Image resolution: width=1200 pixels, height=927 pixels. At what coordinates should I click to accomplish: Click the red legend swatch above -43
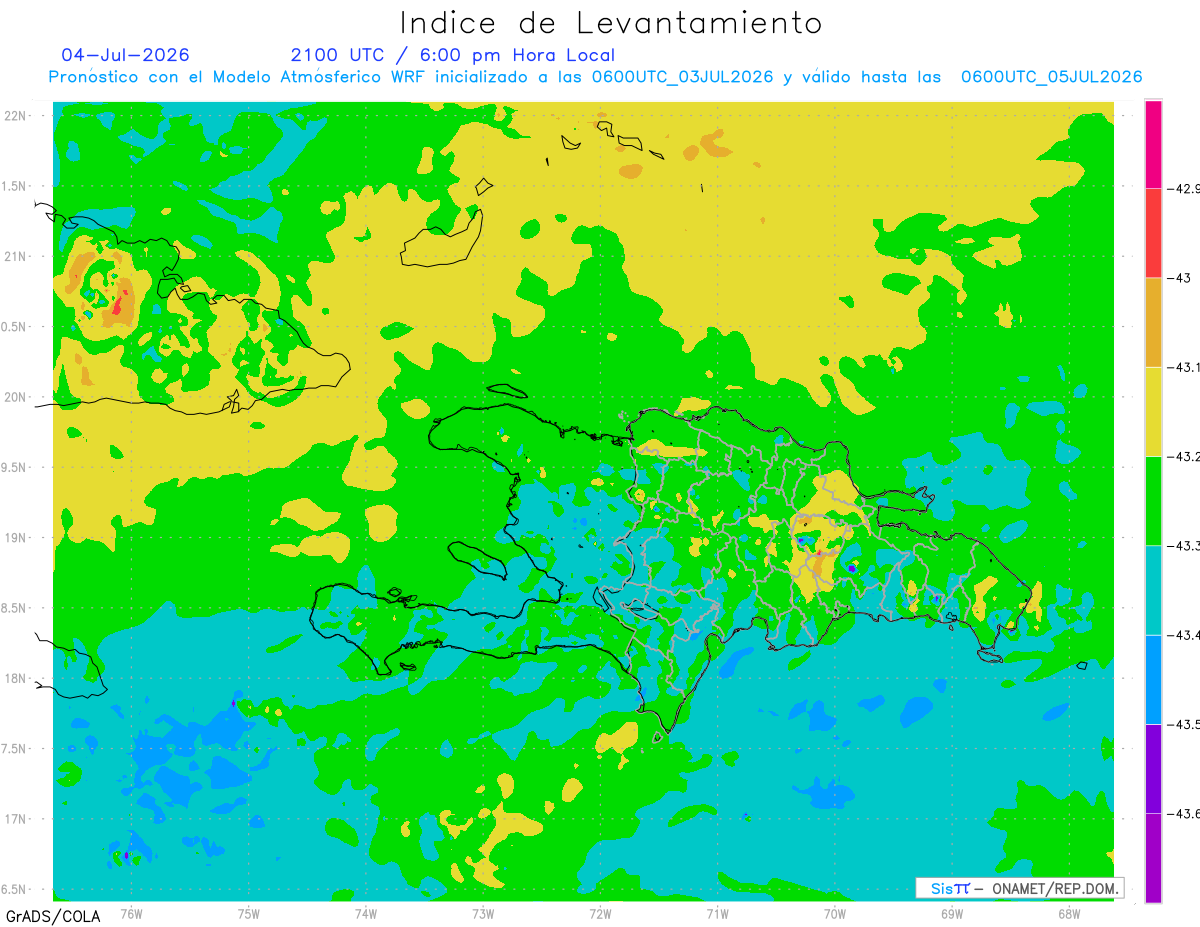(x=1153, y=233)
